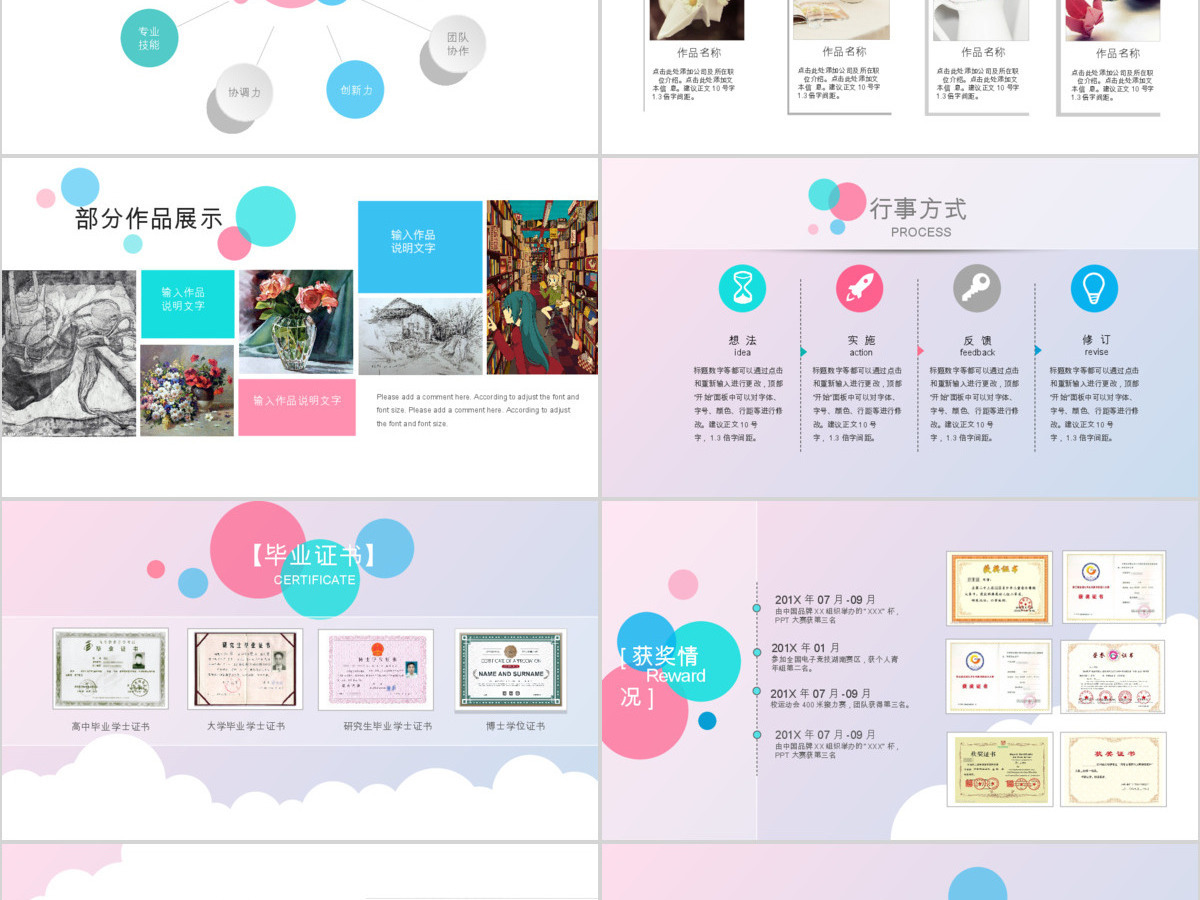Open the house pencil sketch image

(420, 336)
